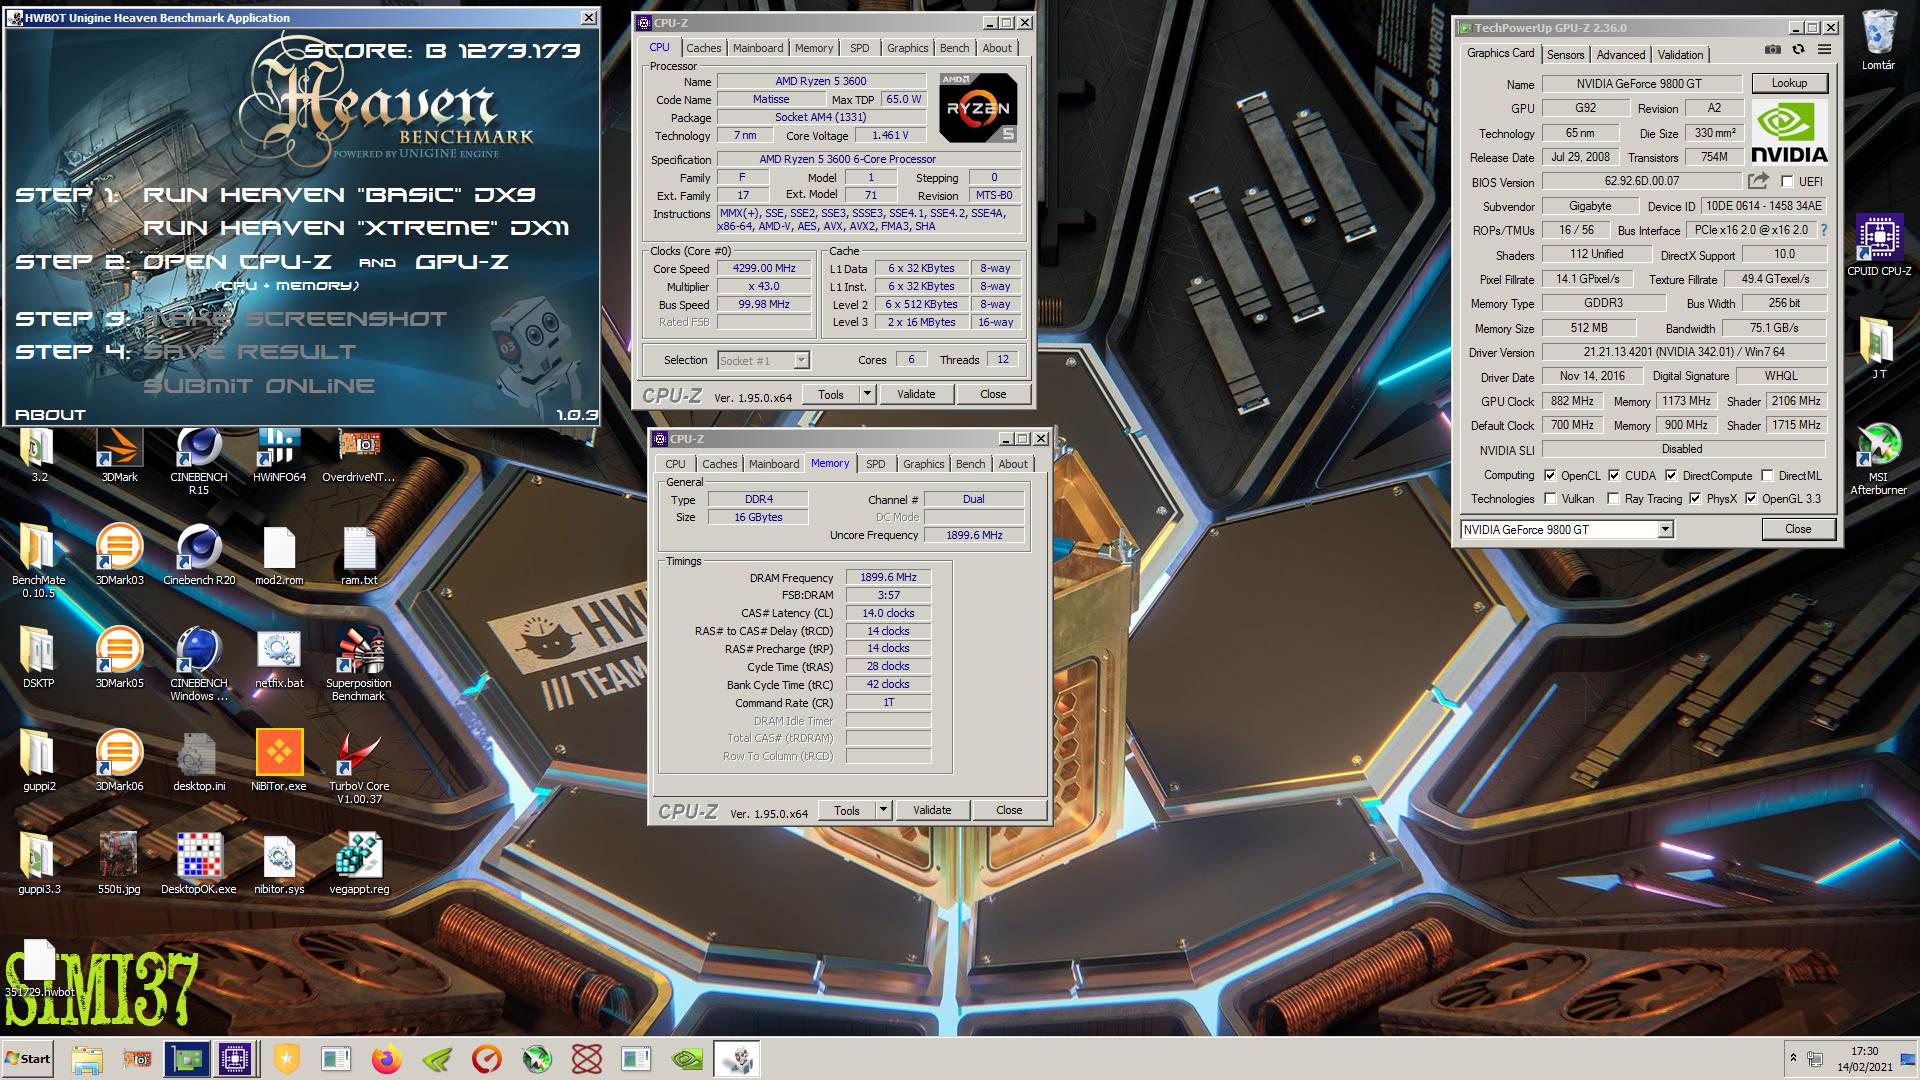Click the GPU-Z screenshot camera icon
1920x1080 pixels.
(1772, 49)
